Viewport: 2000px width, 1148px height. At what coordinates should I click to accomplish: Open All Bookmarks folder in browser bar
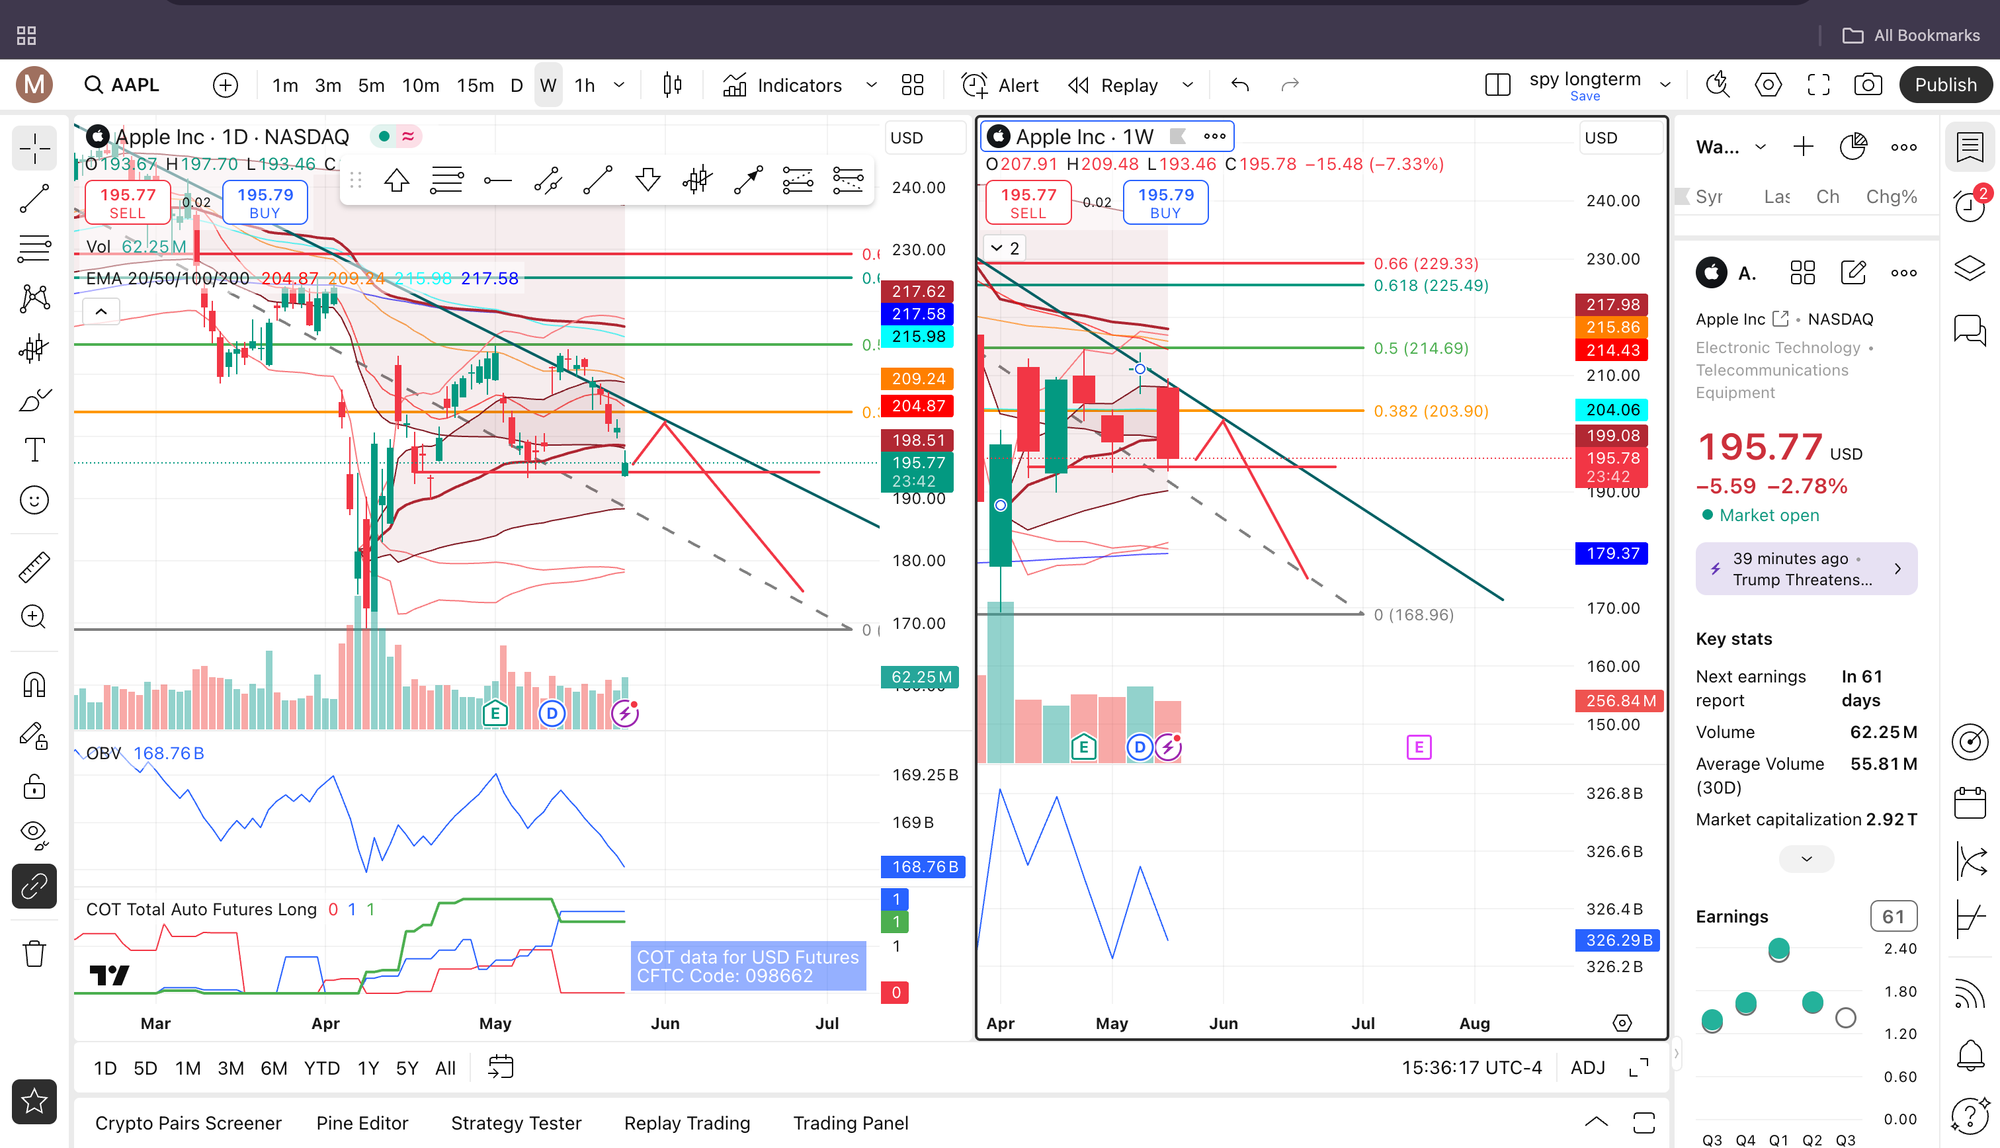coord(1911,35)
